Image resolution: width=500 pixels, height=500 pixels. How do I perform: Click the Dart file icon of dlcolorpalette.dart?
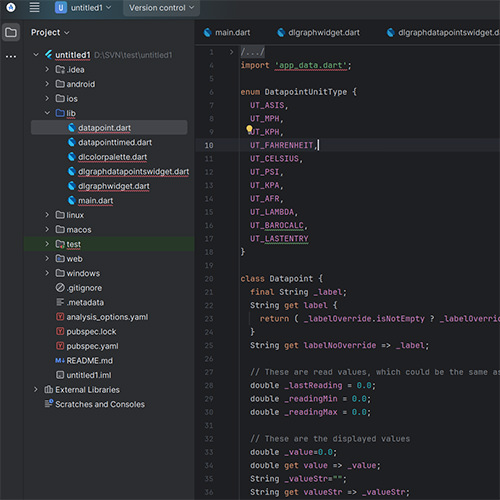(71, 157)
